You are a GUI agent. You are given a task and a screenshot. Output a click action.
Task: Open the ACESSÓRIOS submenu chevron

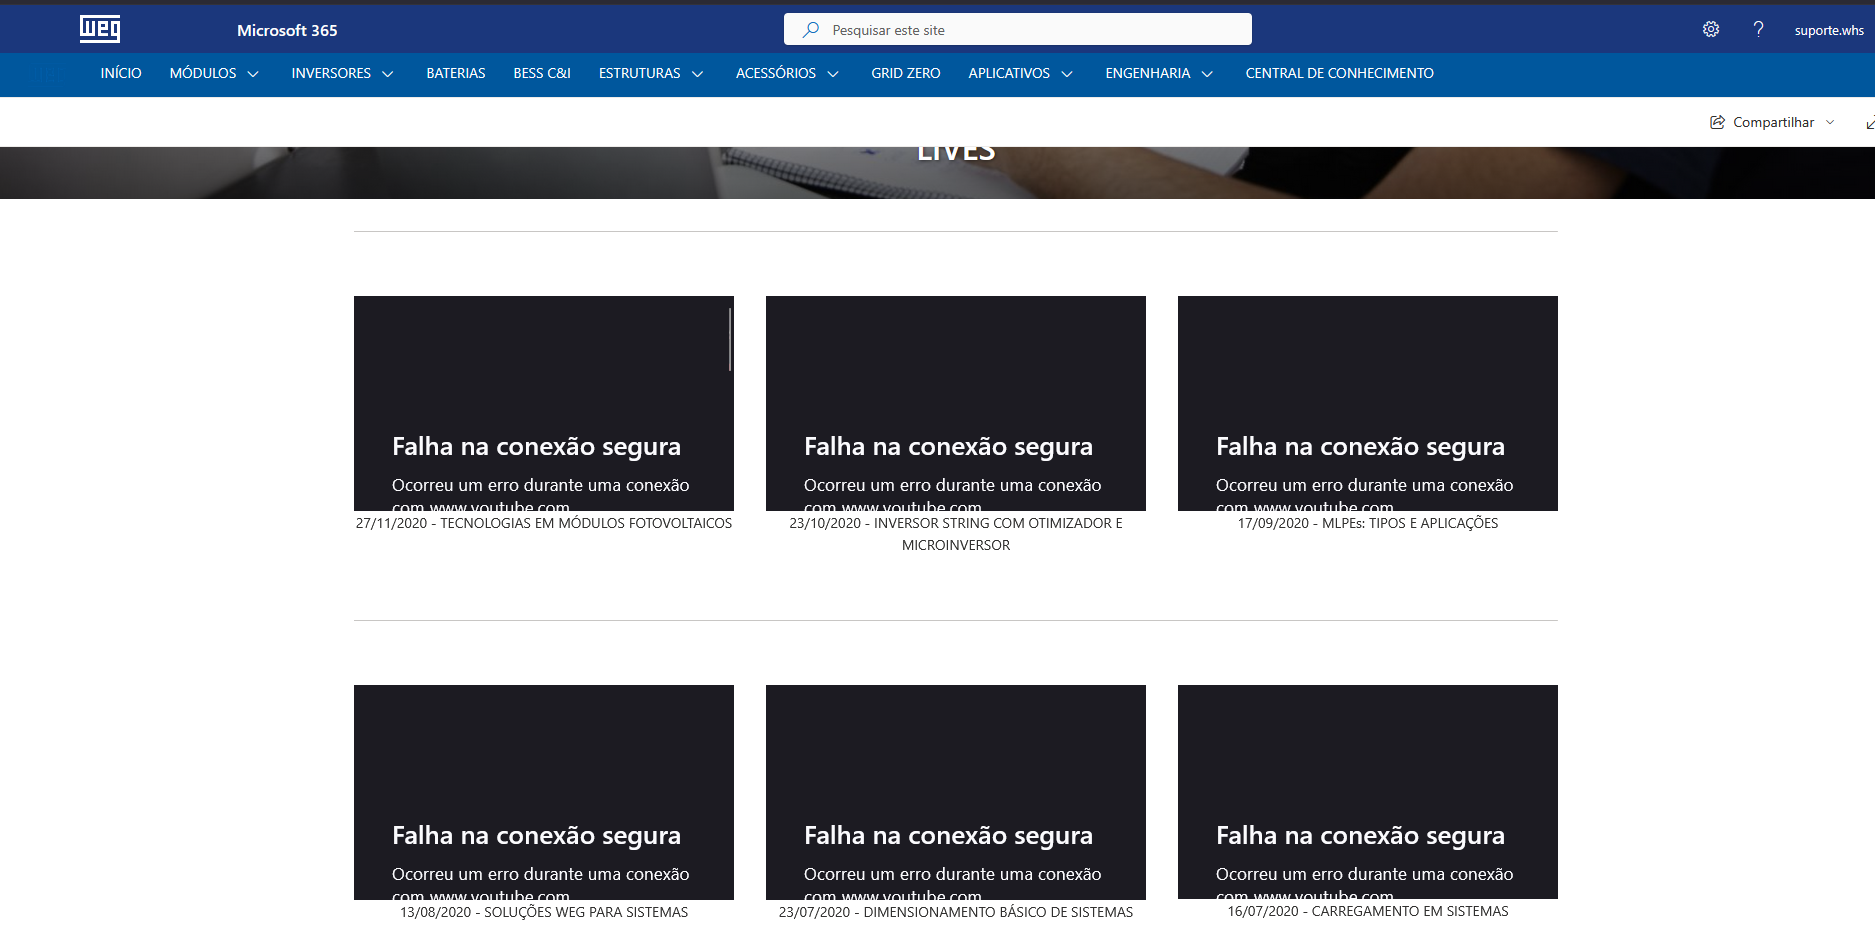point(833,74)
